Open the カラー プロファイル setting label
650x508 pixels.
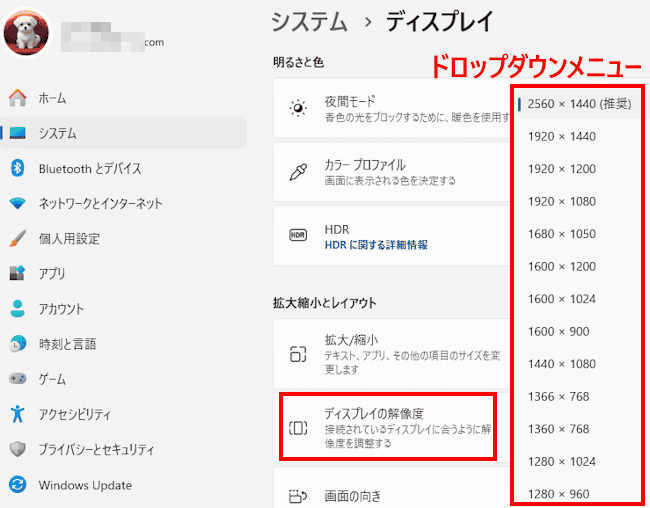(x=365, y=165)
